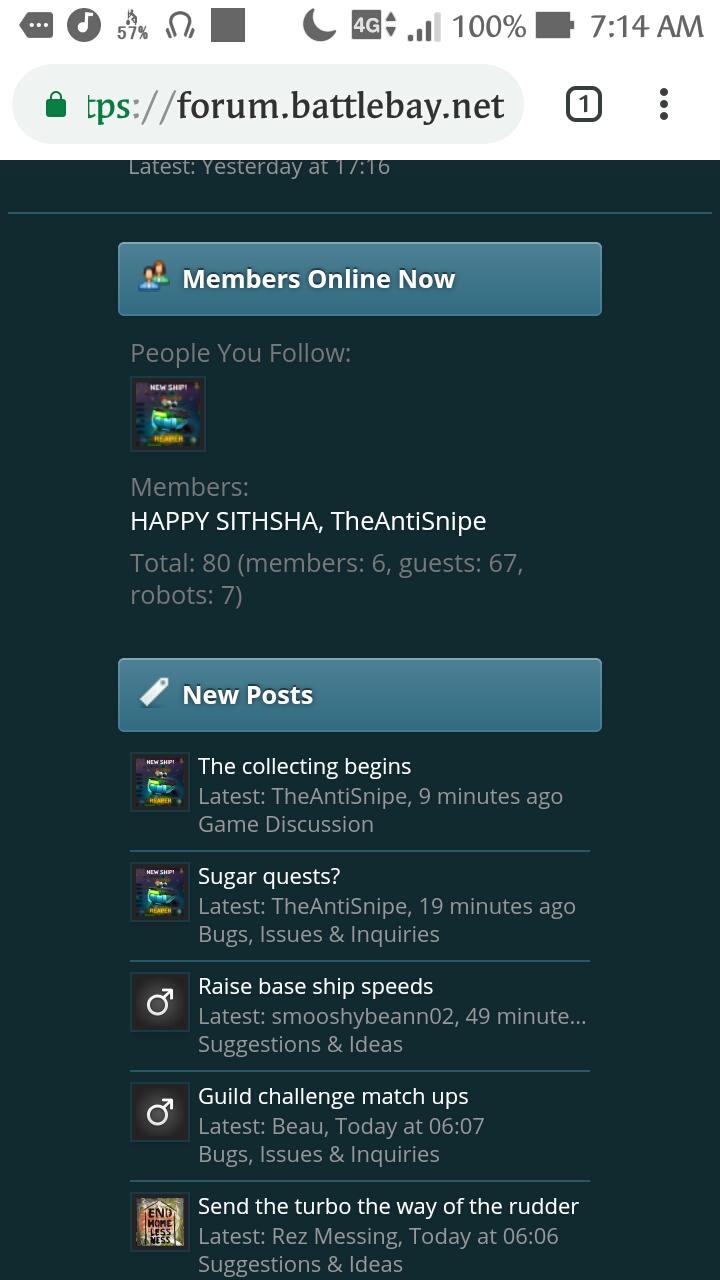
Task: Tap avatar beside "Send the turbo" thread
Action: tap(160, 1222)
